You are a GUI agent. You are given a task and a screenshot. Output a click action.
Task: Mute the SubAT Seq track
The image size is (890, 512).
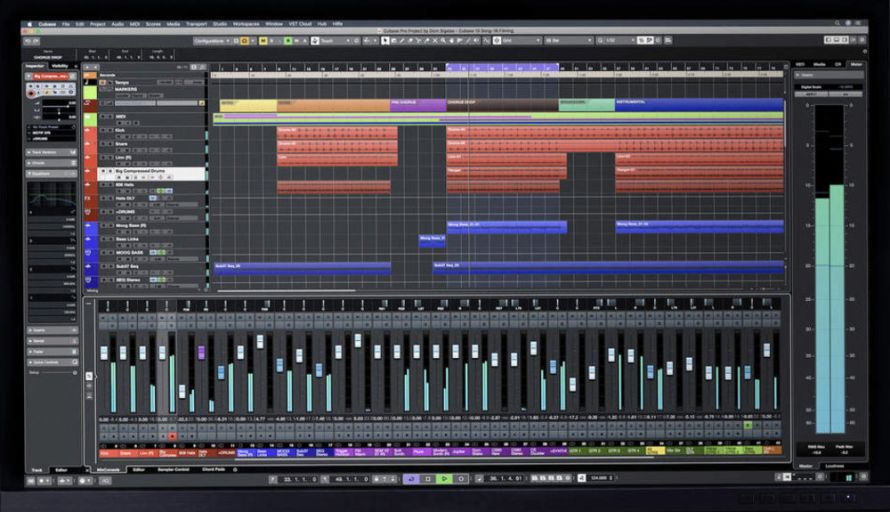click(103, 266)
